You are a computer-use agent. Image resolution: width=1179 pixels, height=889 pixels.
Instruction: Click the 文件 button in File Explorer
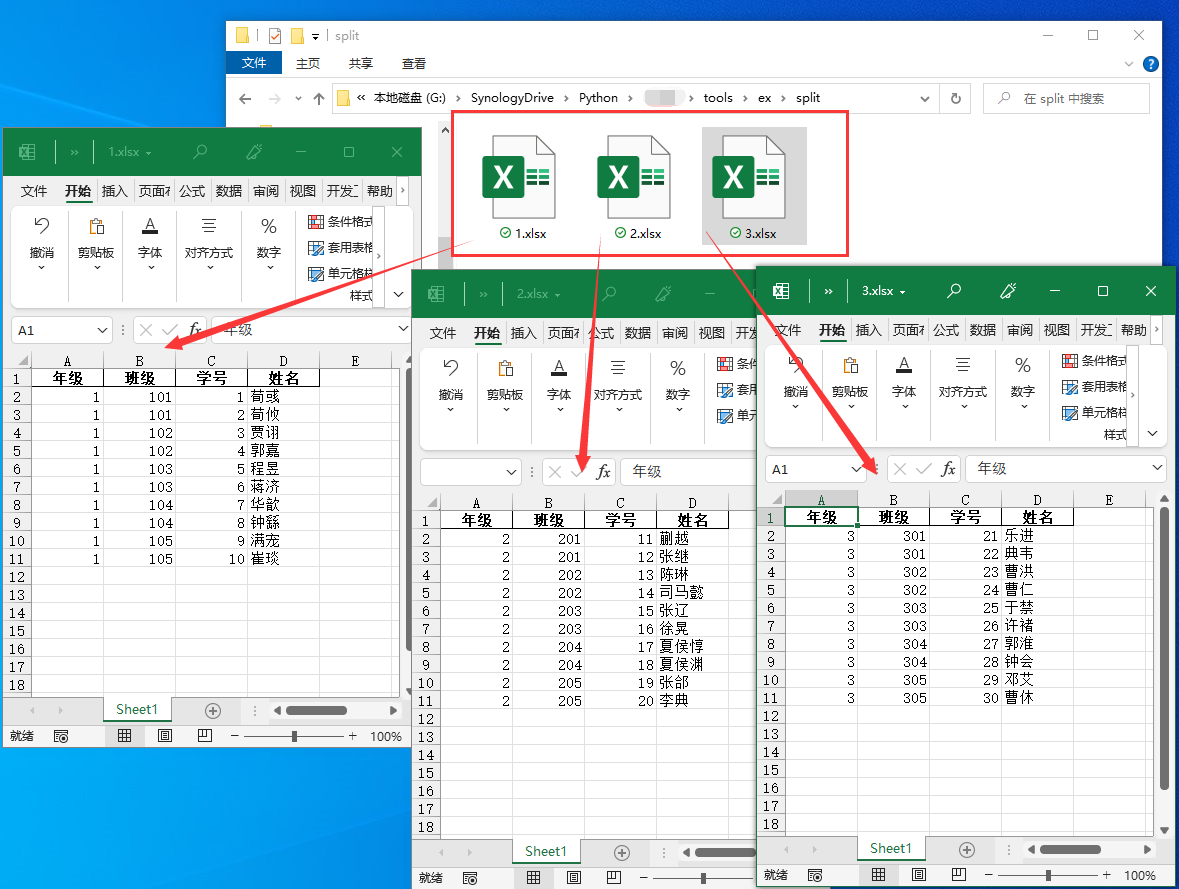tap(254, 63)
